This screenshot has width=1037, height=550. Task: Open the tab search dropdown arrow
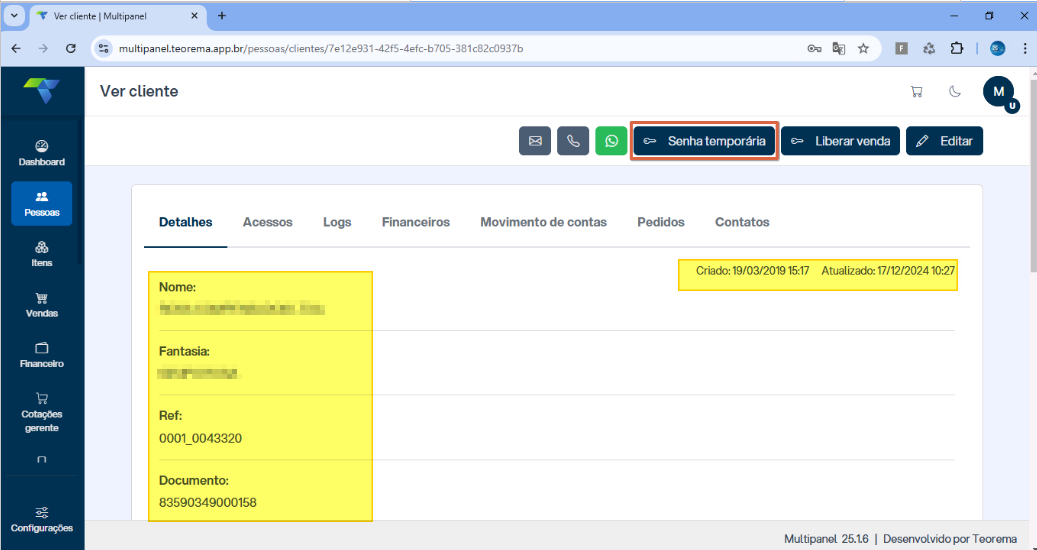coord(14,15)
